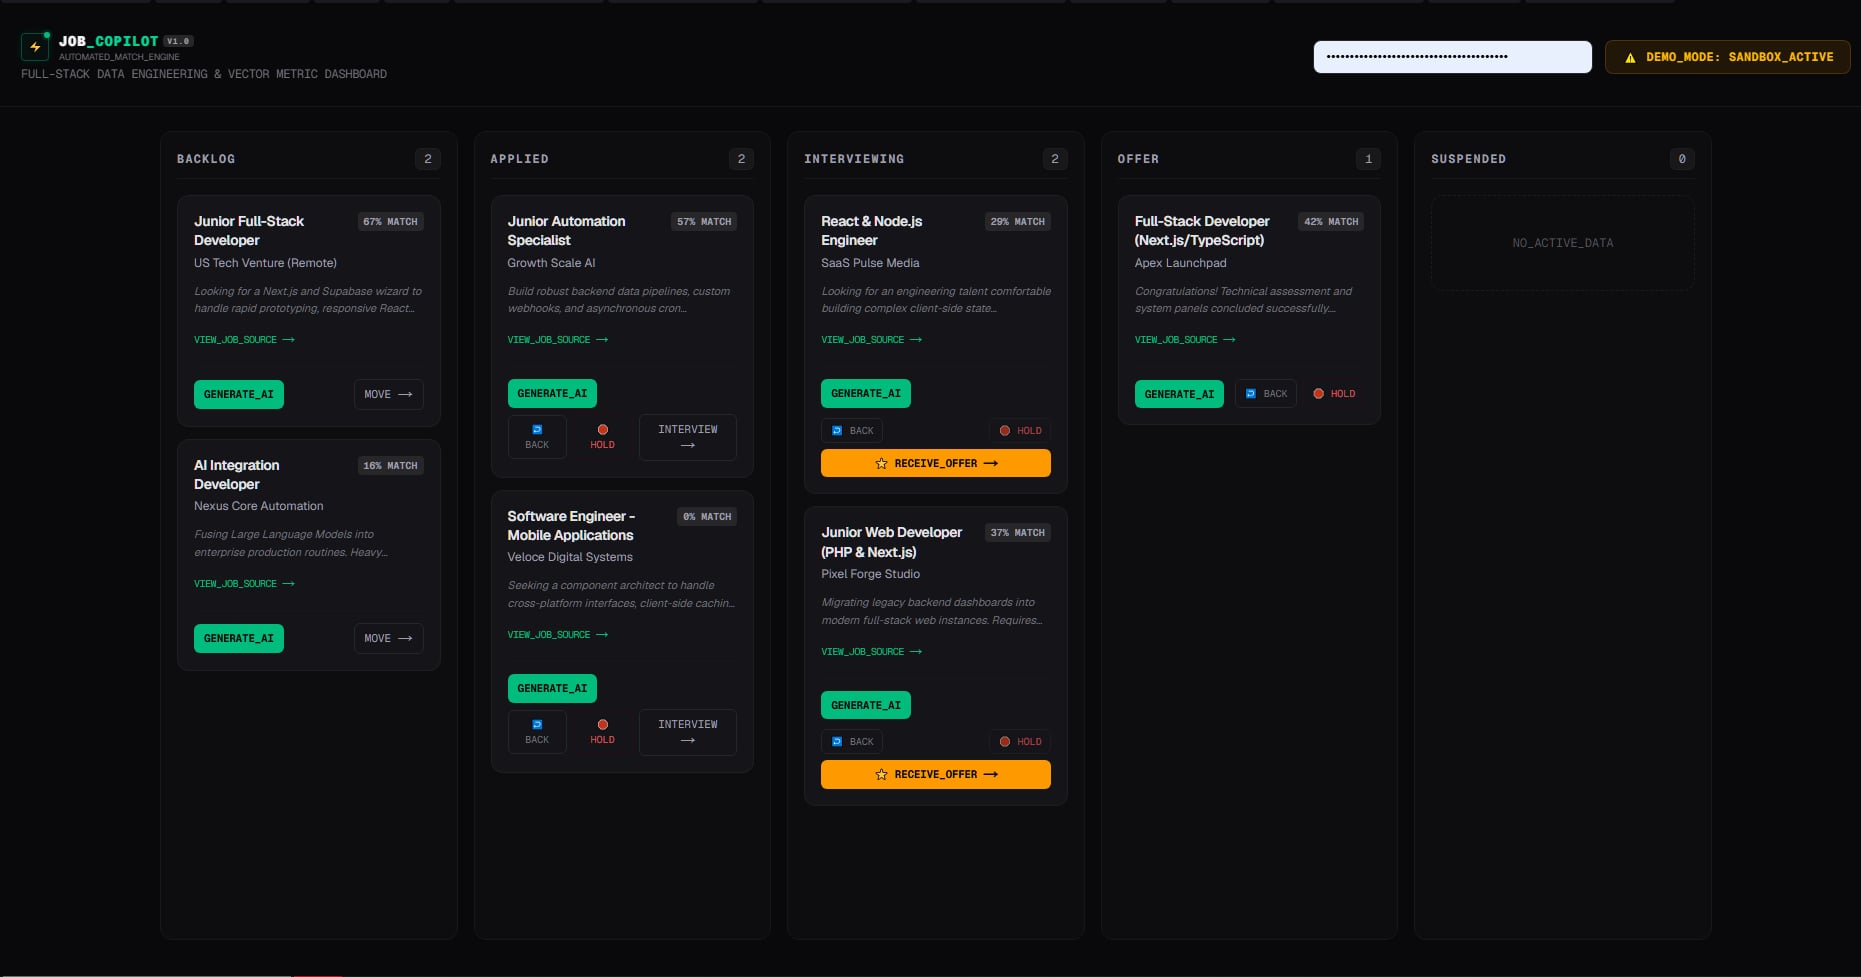1861x977 pixels.
Task: Click INTERVIEW on Software Engineer Mobile Applications card
Action: click(688, 732)
